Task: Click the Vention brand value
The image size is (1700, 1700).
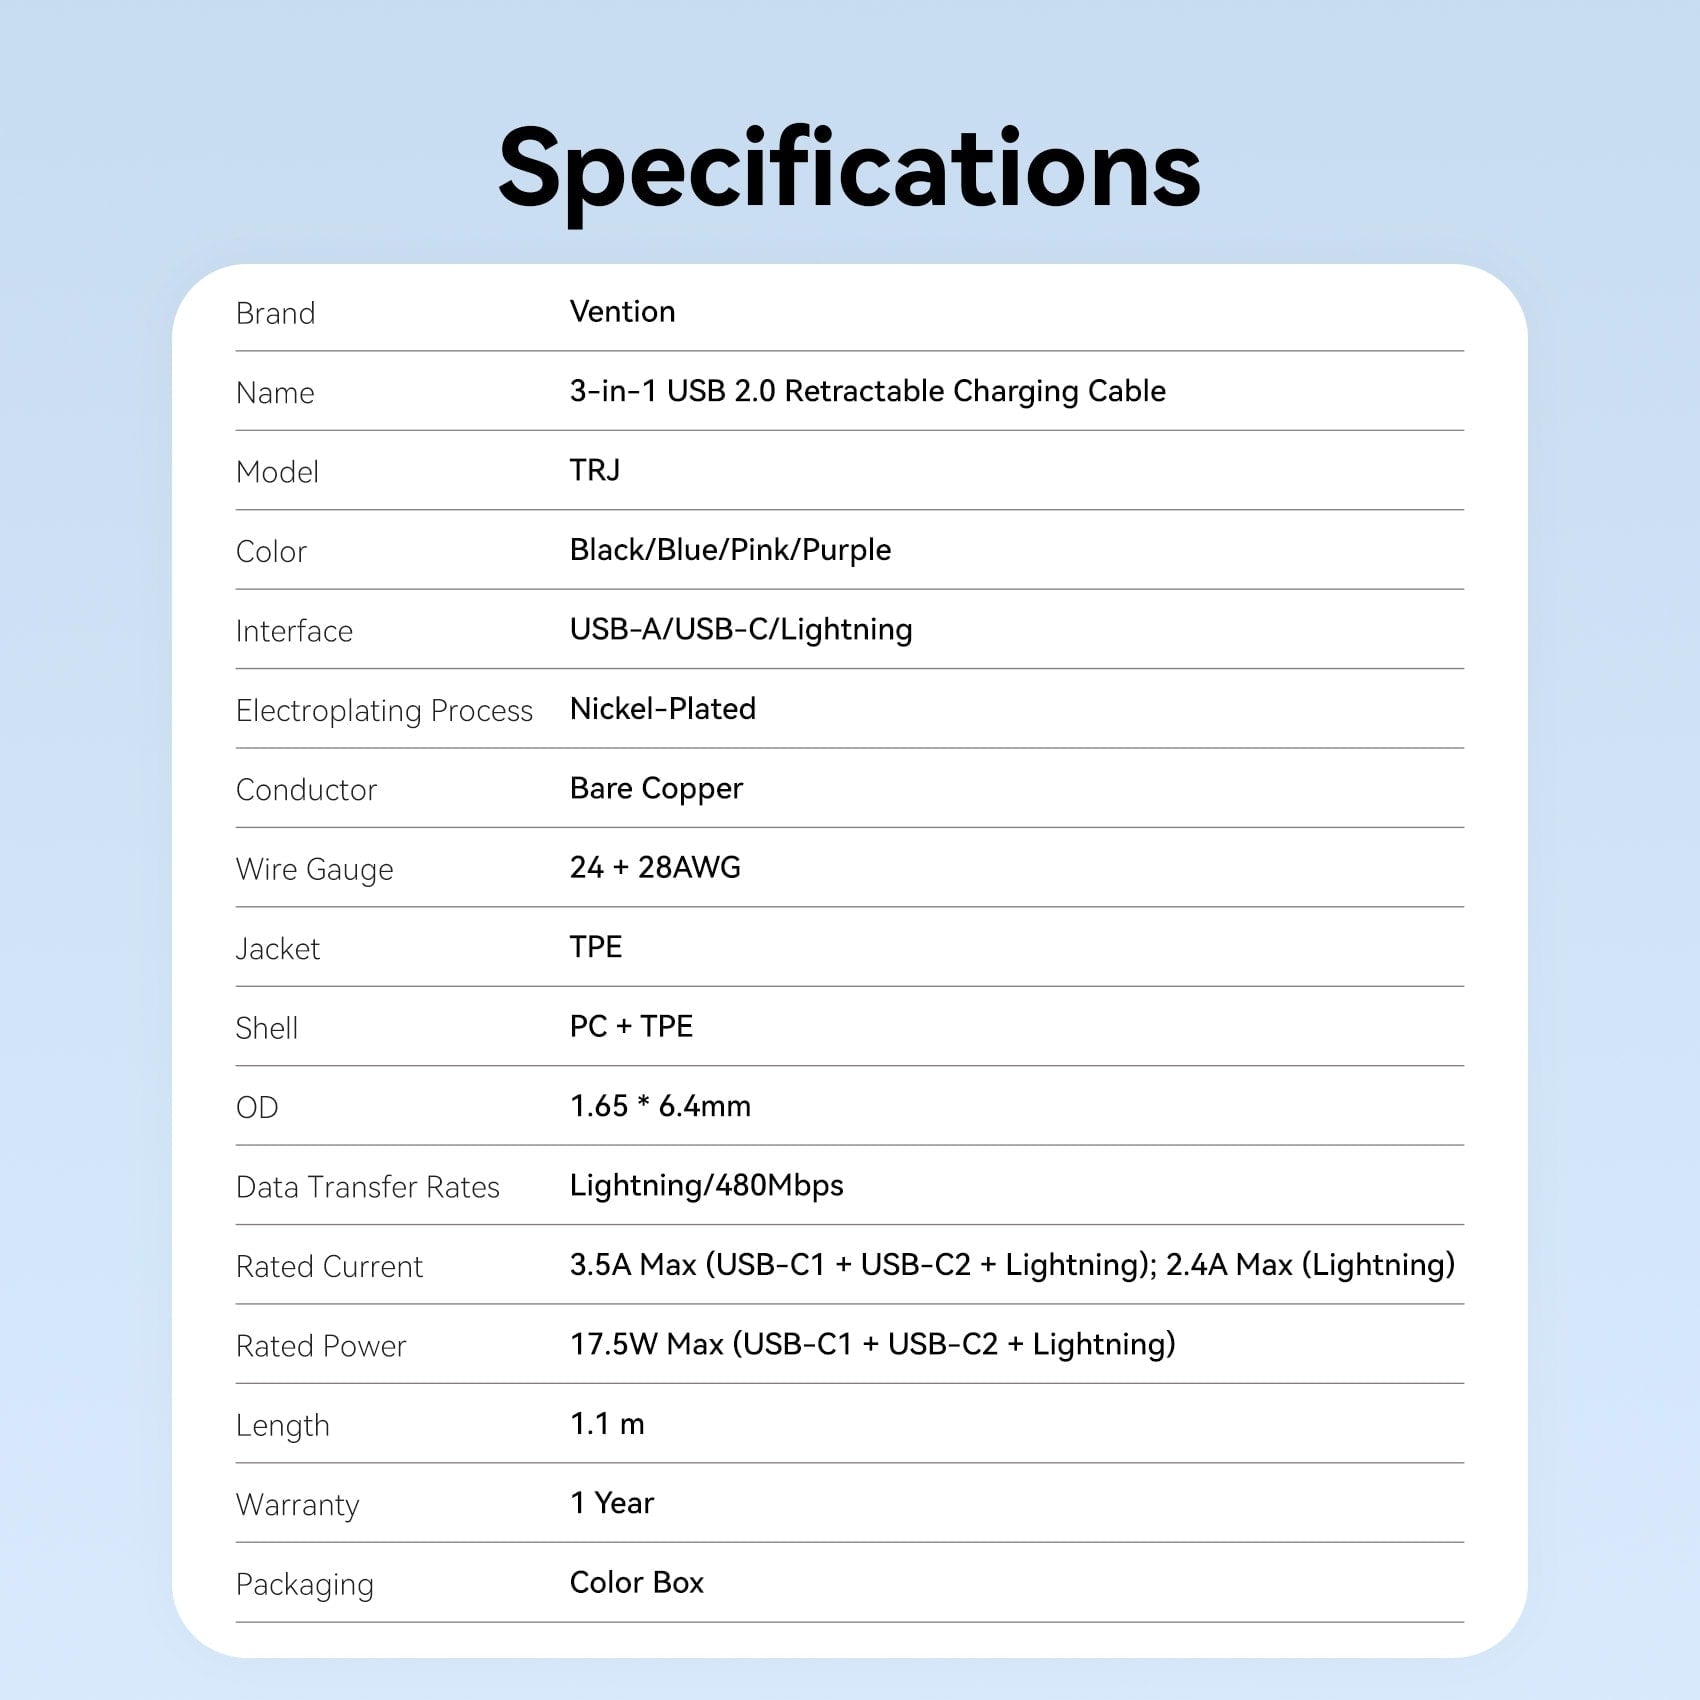Action: click(x=622, y=312)
